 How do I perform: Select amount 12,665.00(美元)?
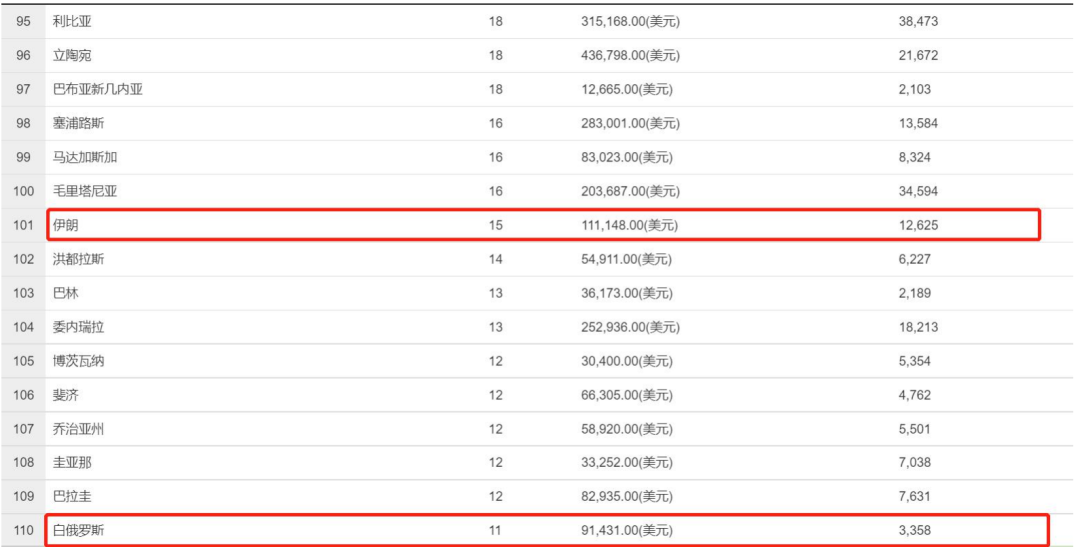627,90
